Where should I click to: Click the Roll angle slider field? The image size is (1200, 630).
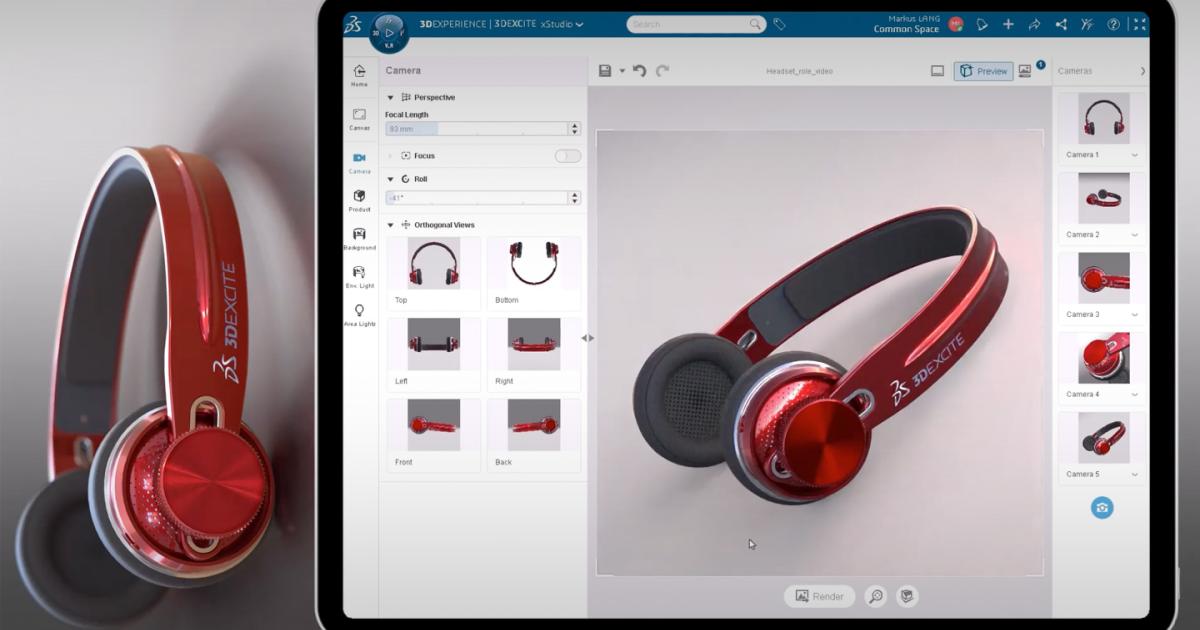[x=477, y=198]
